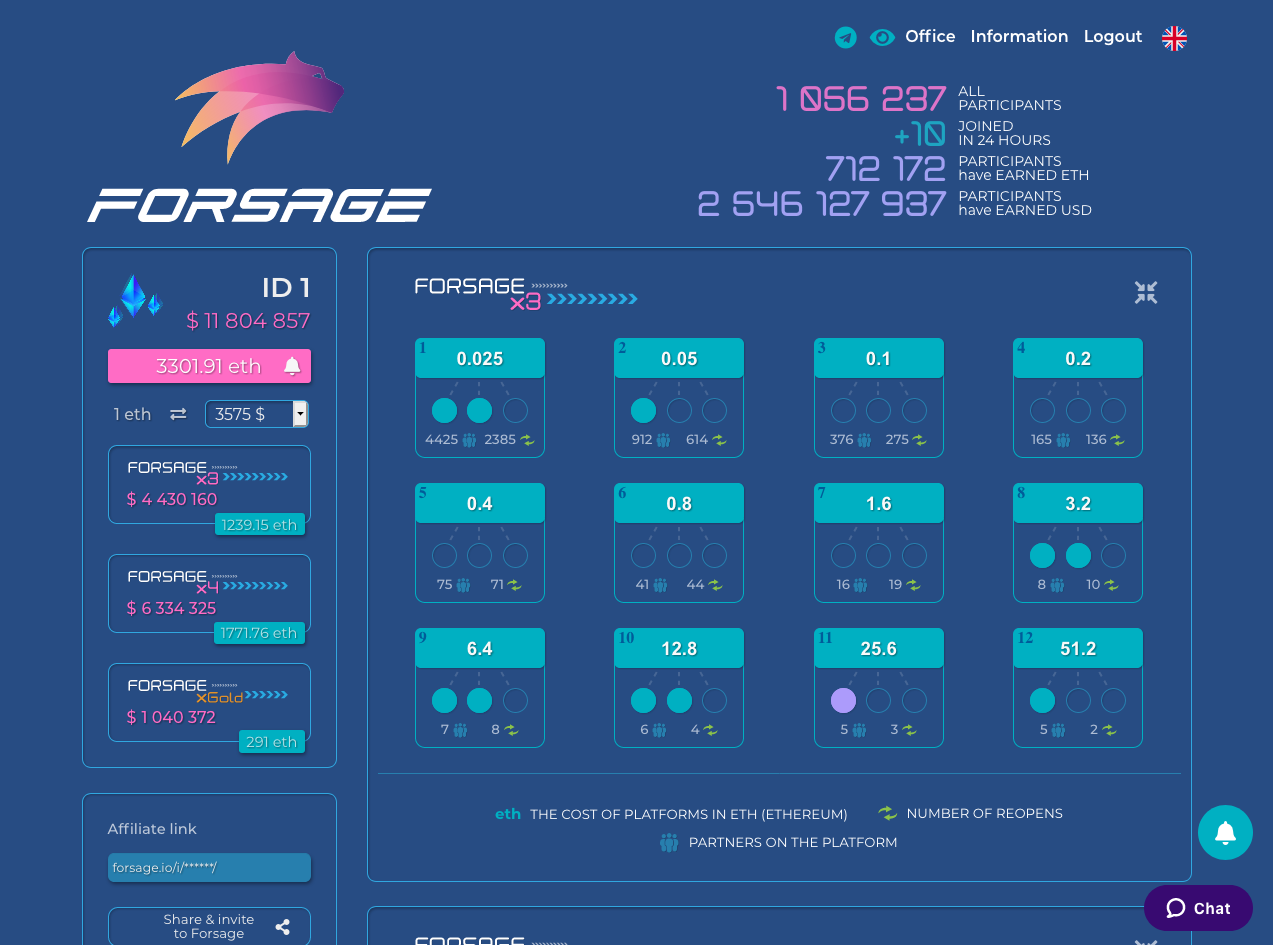1273x945 pixels.
Task: Select platform 3 header 0.1
Action: point(879,358)
